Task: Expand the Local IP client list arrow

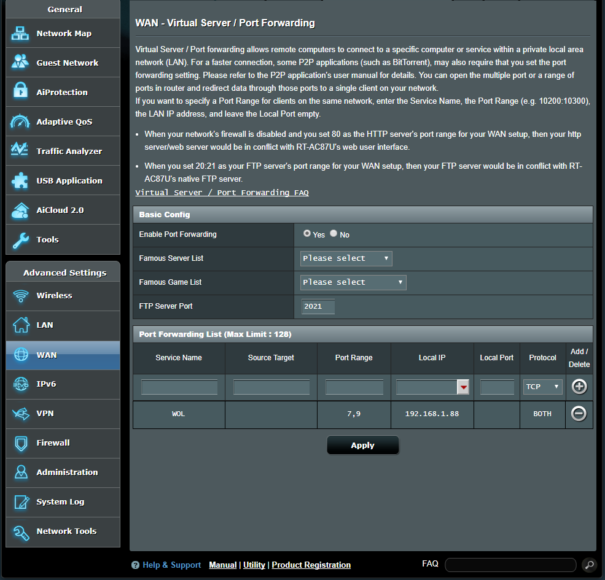Action: (463, 387)
